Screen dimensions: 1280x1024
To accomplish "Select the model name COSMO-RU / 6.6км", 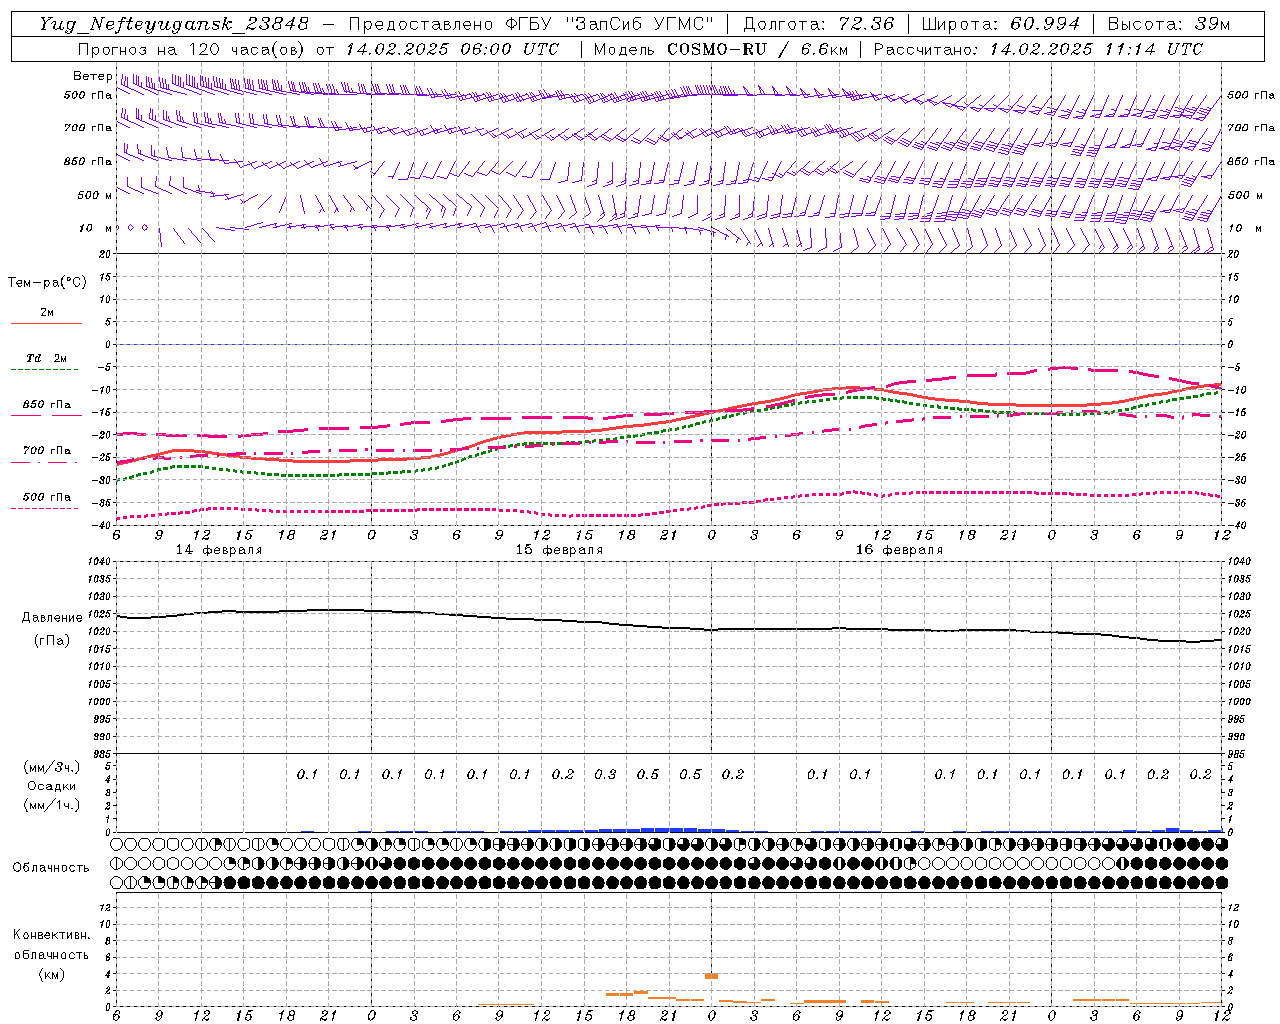I will (x=757, y=49).
